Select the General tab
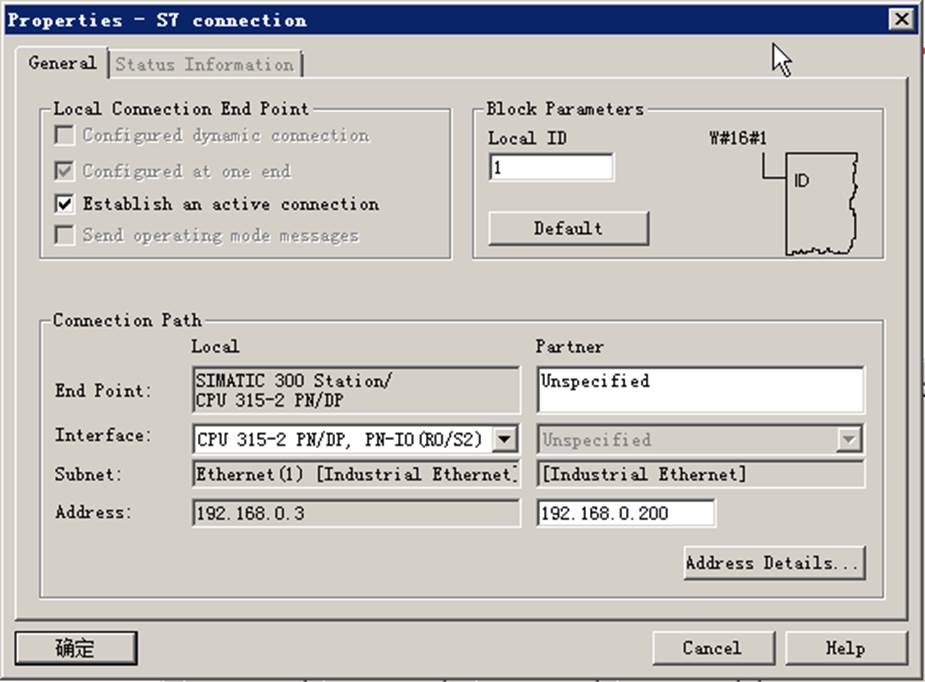The height and width of the screenshot is (682, 925). [x=63, y=63]
